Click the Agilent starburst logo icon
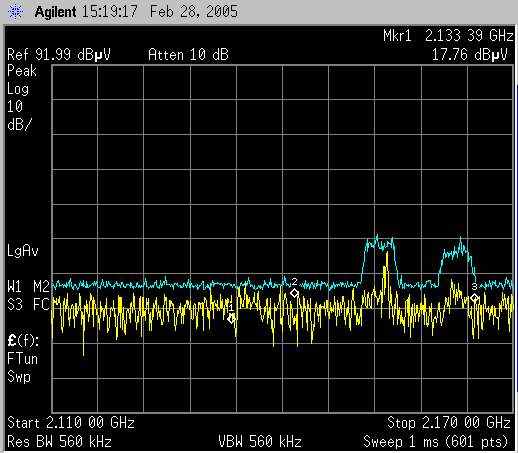 click(x=15, y=12)
